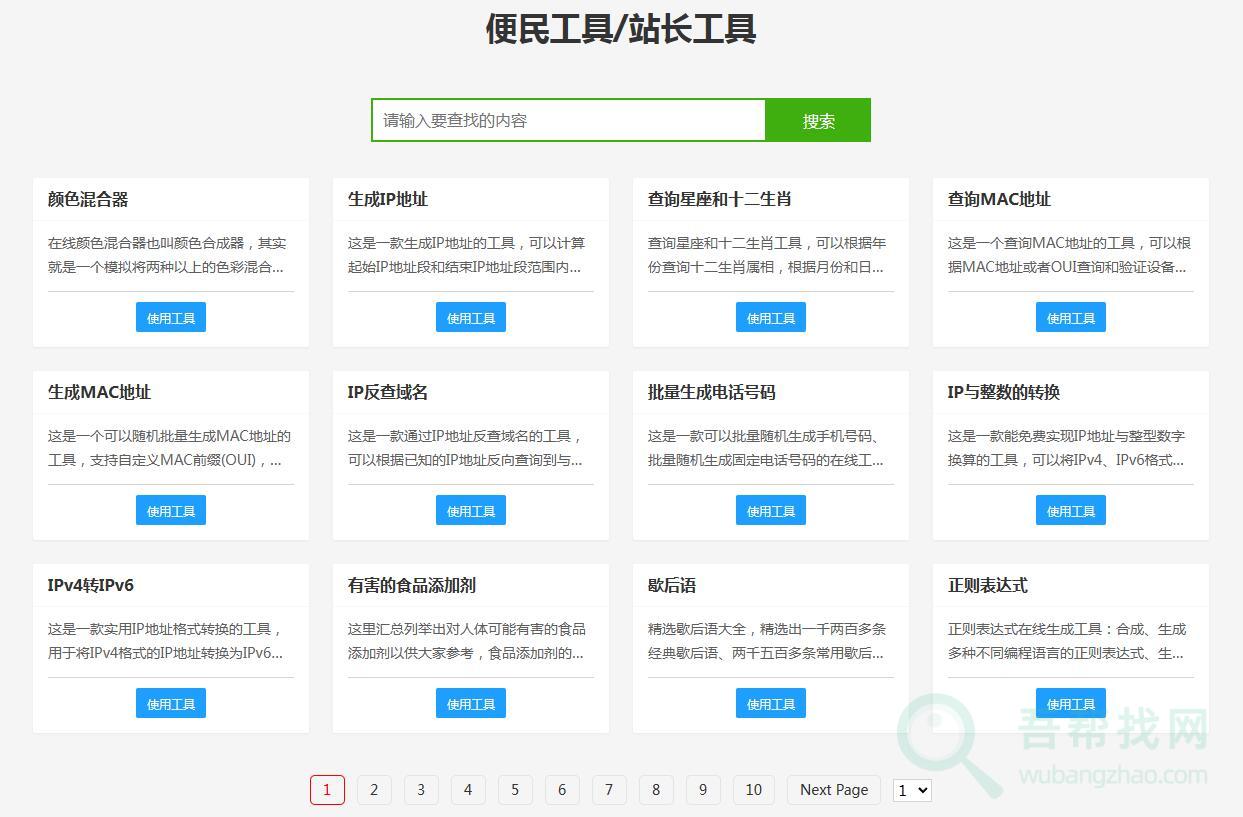
Task: Open the page number dropdown selector
Action: (x=912, y=790)
